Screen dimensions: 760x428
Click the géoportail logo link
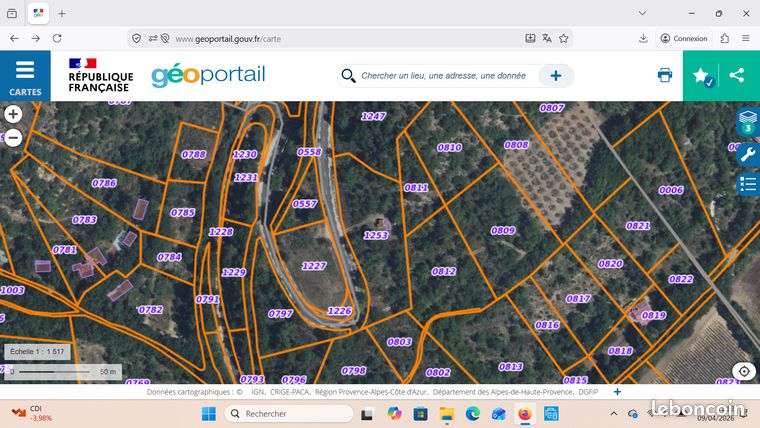pyautogui.click(x=208, y=76)
